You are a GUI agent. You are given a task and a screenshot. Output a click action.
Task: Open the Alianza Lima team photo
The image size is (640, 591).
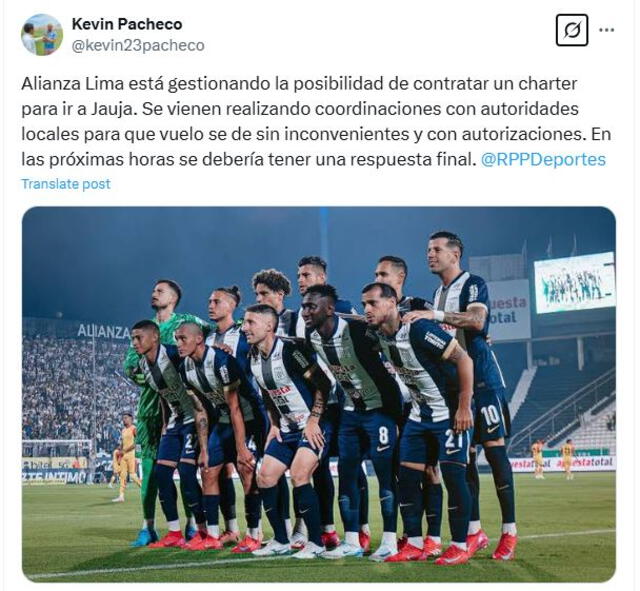pyautogui.click(x=319, y=394)
